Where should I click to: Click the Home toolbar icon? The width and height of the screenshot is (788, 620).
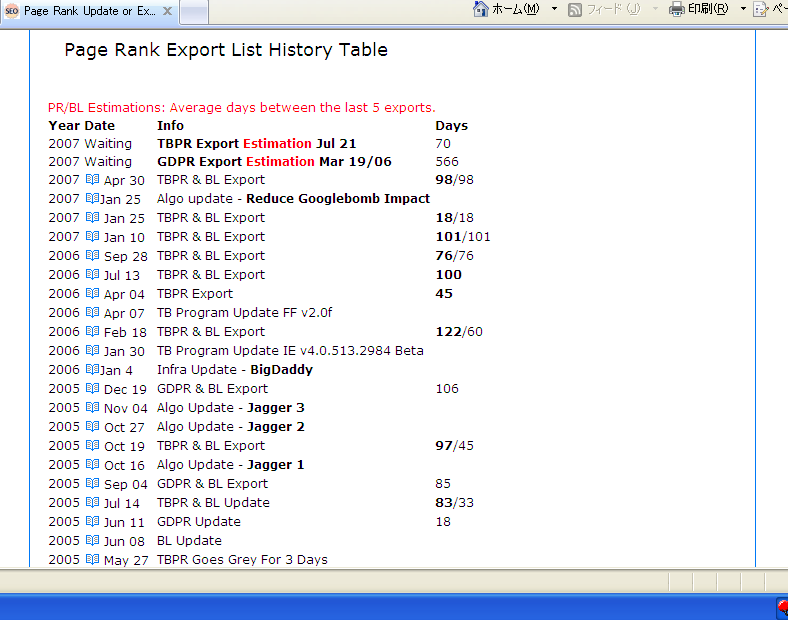[x=481, y=9]
